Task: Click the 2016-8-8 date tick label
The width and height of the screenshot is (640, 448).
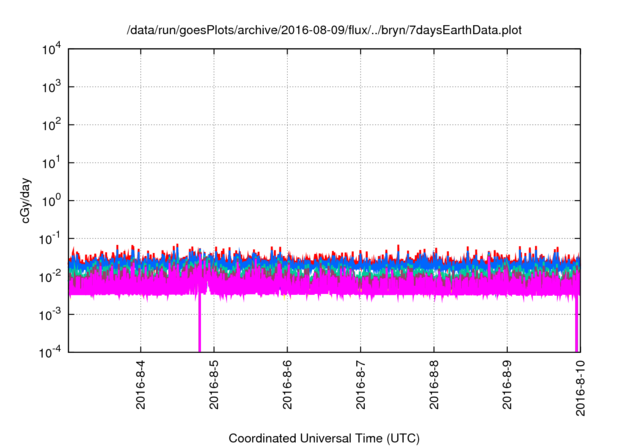Action: pyautogui.click(x=433, y=385)
